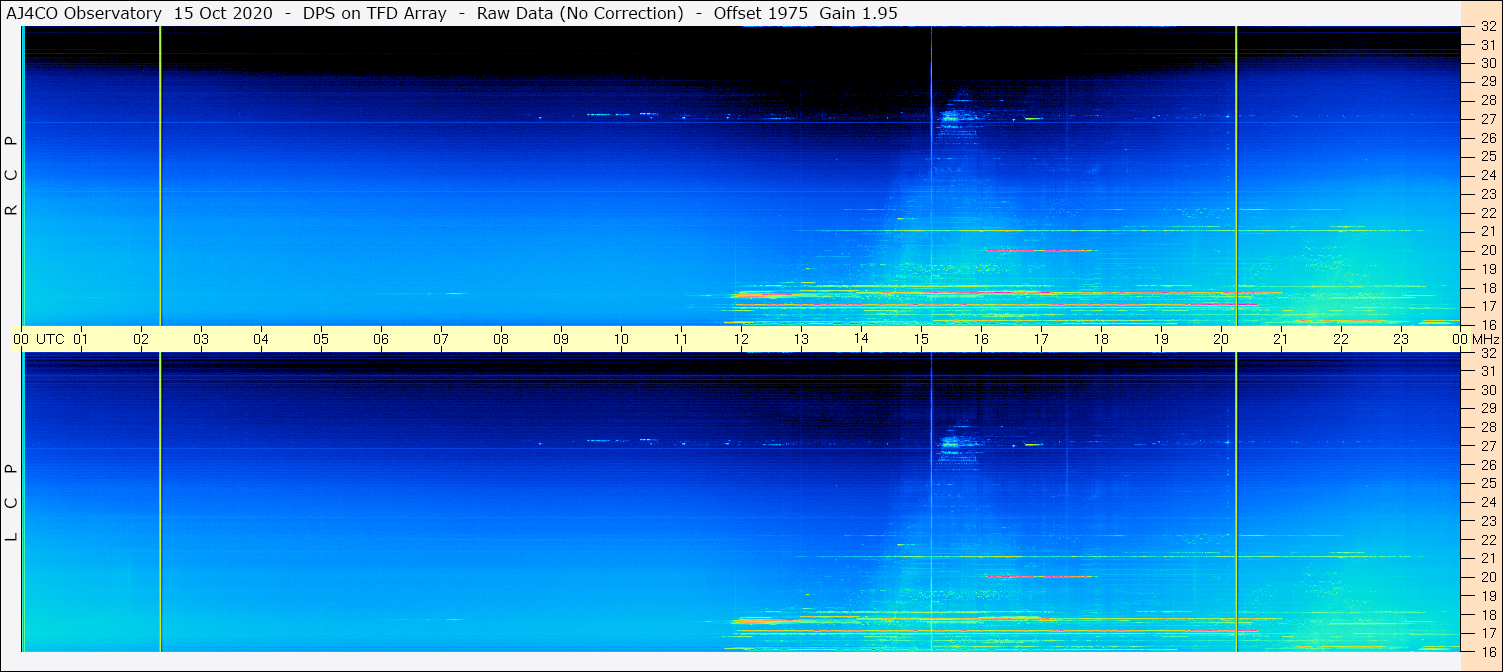Select hour 19 on the UTC time axis
The height and width of the screenshot is (672, 1503).
click(1161, 339)
